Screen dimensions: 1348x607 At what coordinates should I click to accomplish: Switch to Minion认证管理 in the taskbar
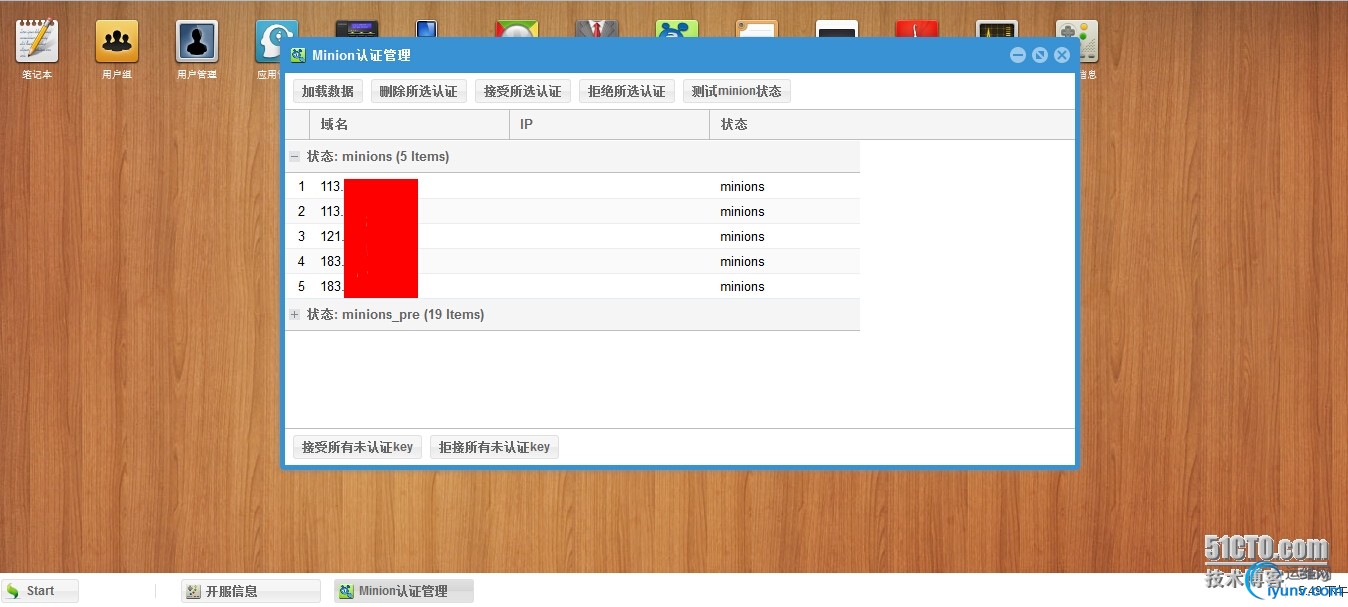tap(404, 591)
